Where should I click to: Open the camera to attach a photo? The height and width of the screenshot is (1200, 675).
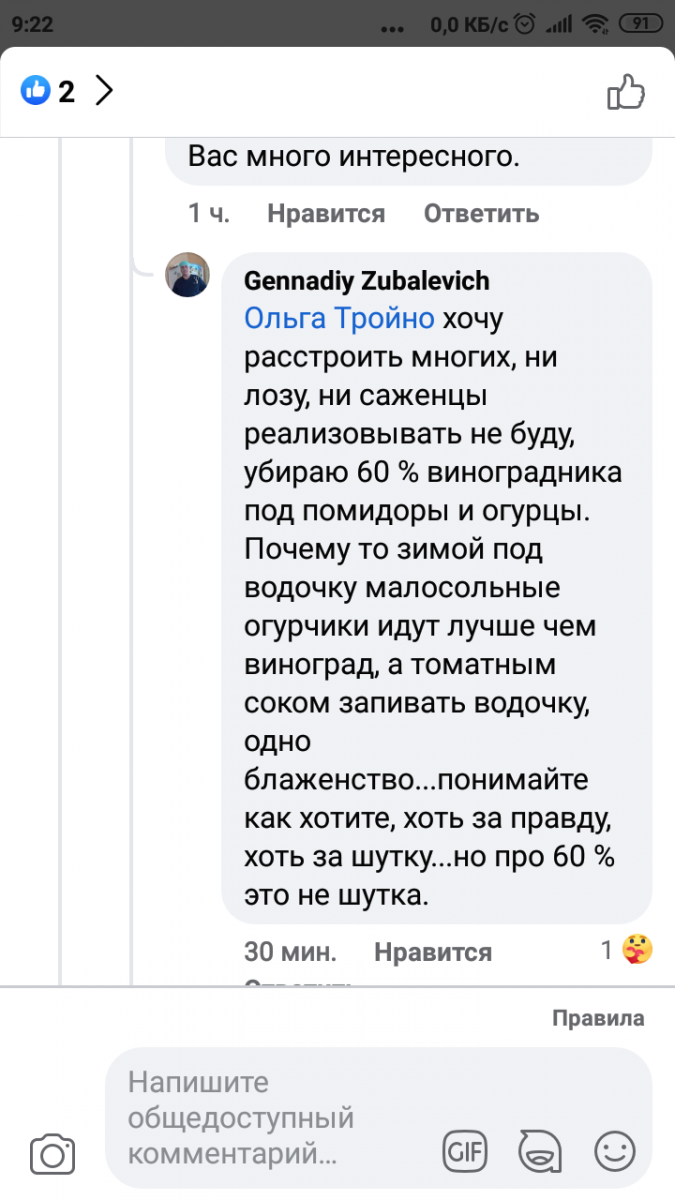[x=53, y=1153]
